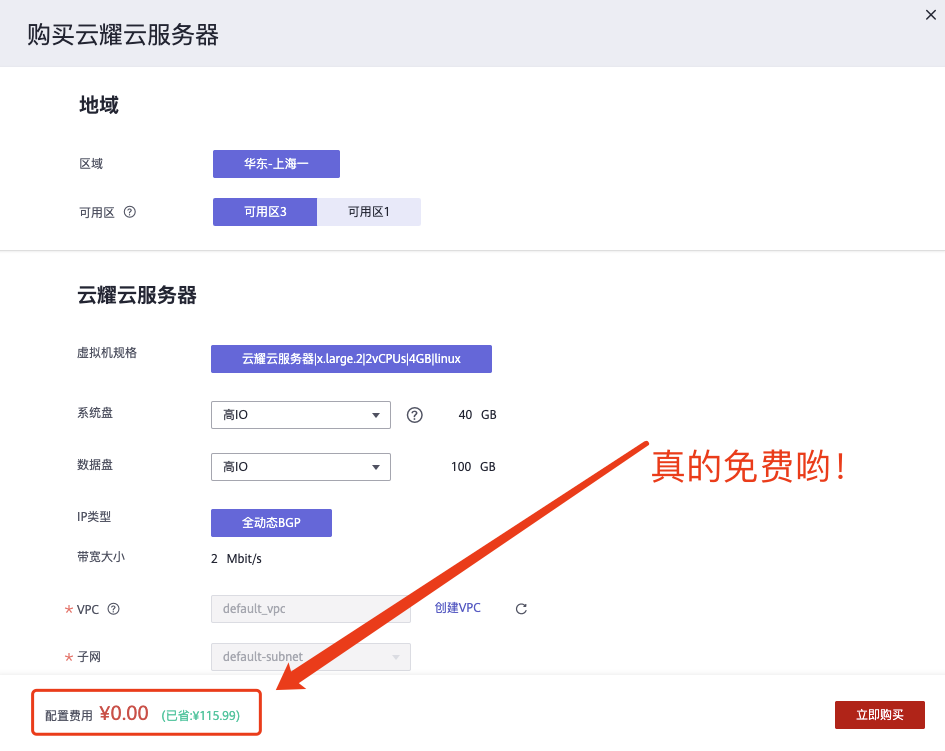Click the default_vpc selection field
The width and height of the screenshot is (945, 751).
310,609
